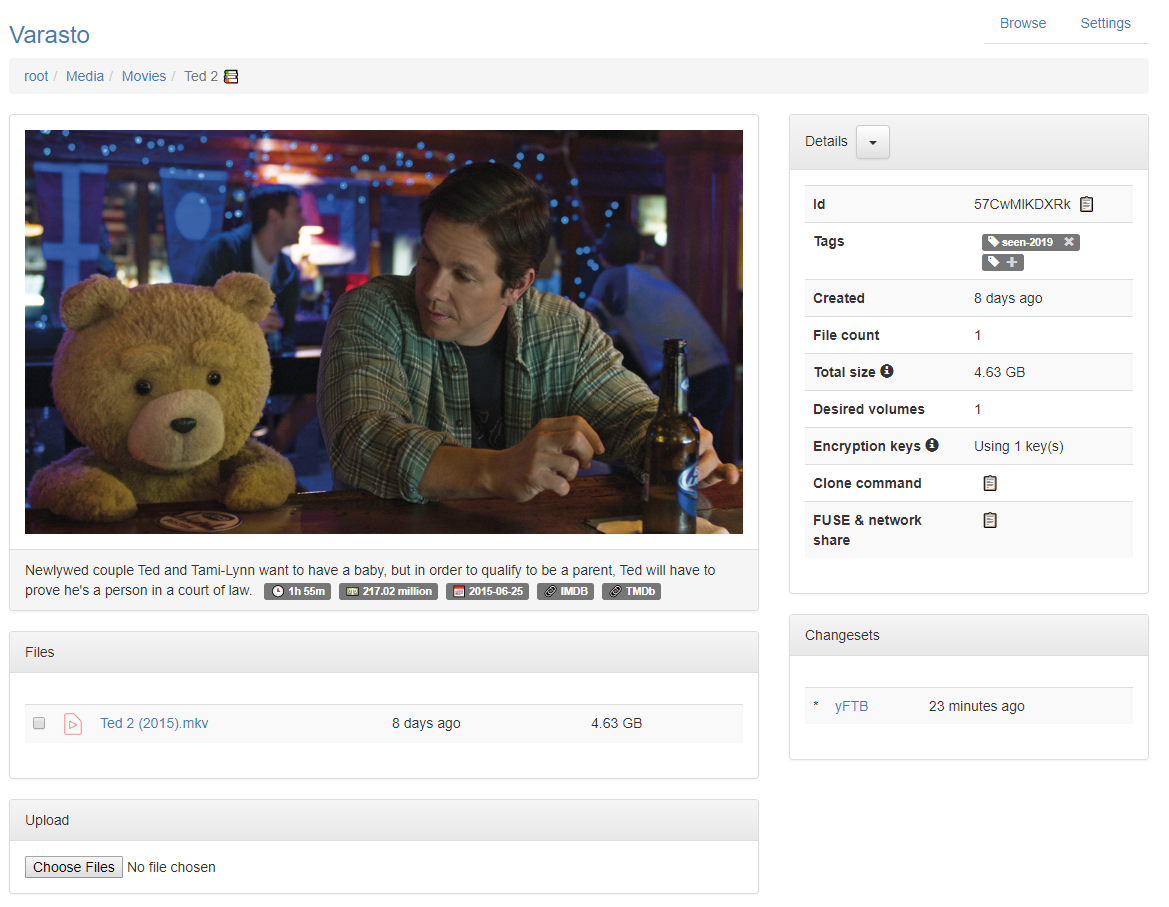Click the 2015-06-25 release date badge
The image size is (1169, 907).
(x=487, y=591)
